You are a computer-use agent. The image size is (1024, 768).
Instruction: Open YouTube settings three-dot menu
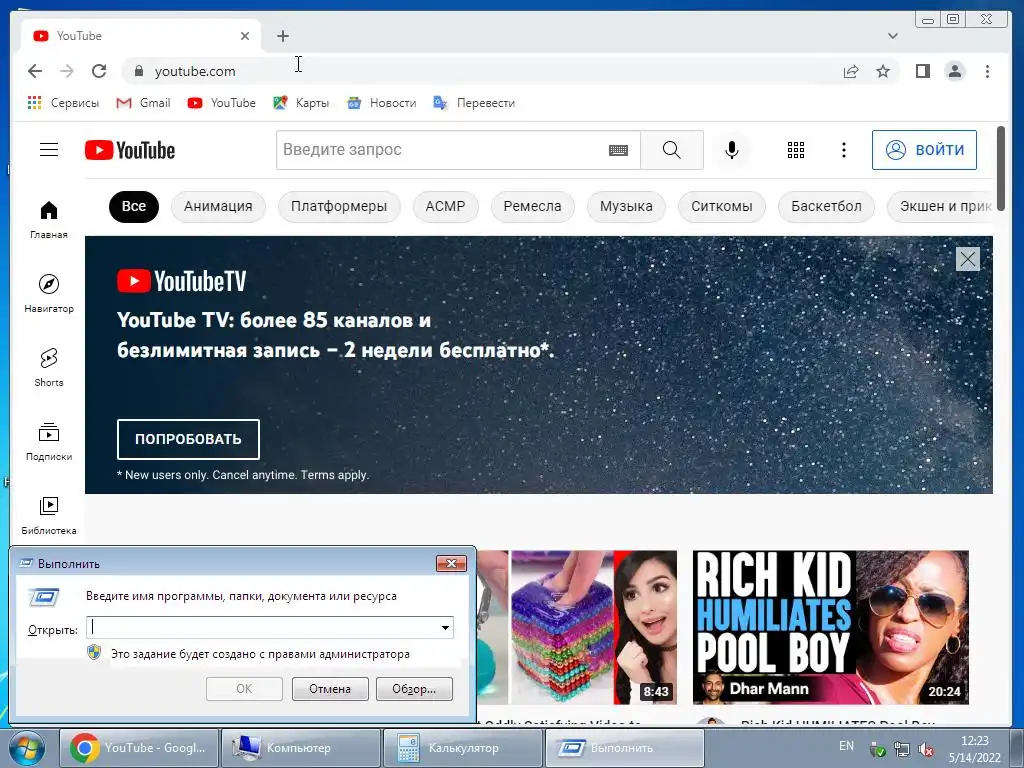point(844,150)
